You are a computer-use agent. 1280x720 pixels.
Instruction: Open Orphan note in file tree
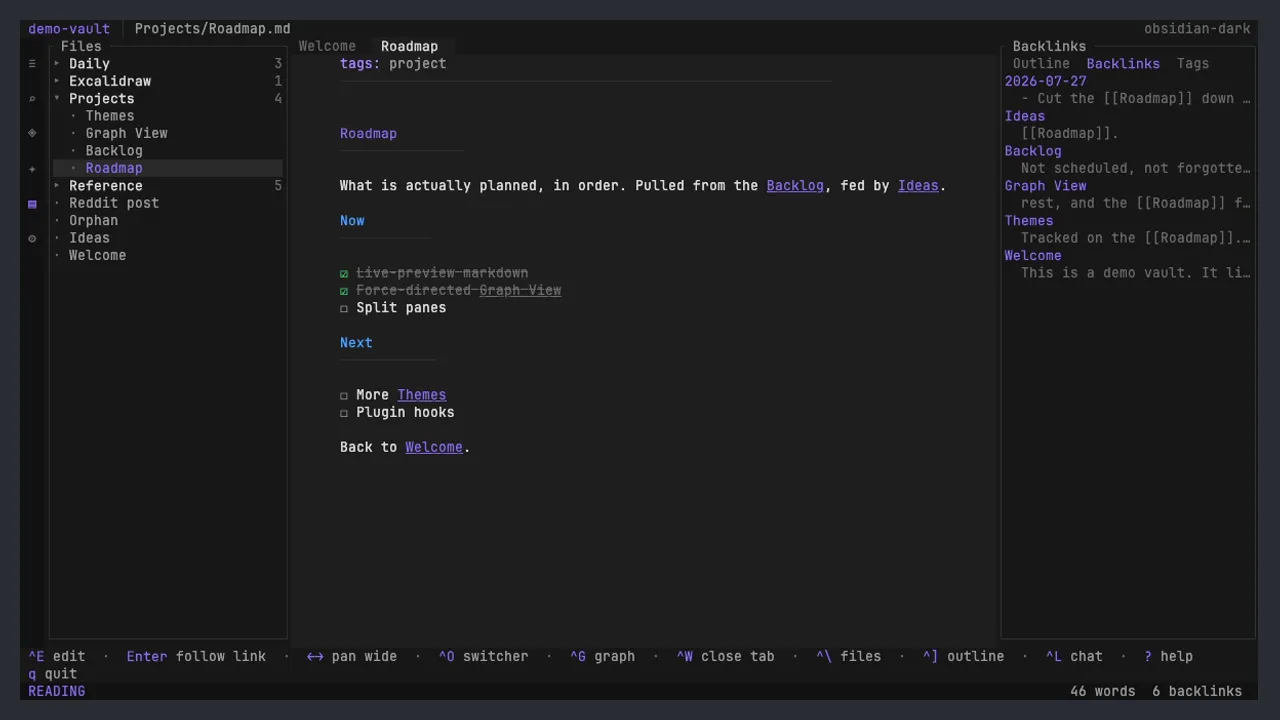[x=94, y=221]
